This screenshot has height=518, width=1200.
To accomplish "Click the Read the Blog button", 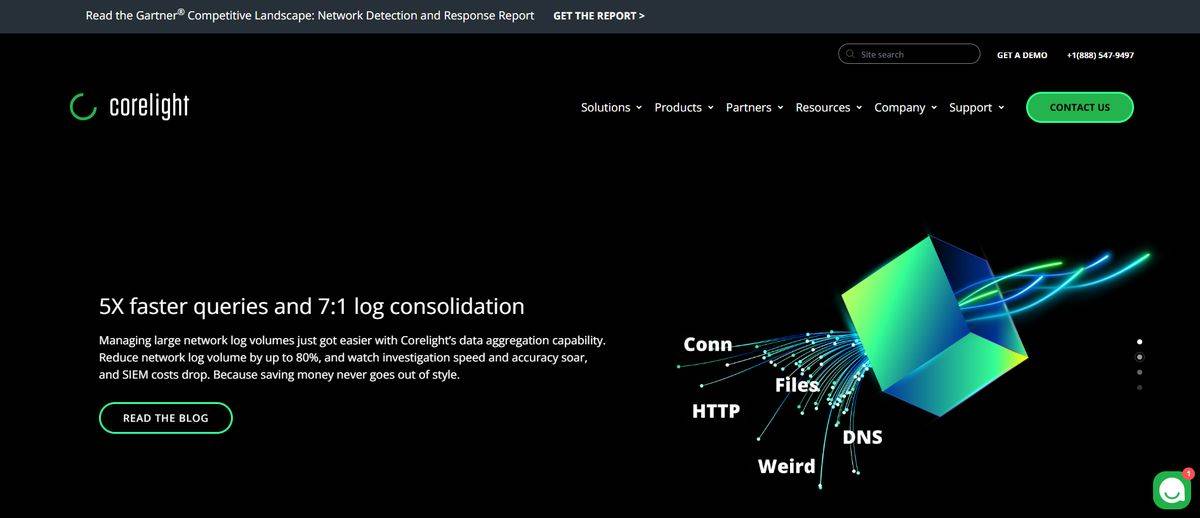I will tap(165, 418).
